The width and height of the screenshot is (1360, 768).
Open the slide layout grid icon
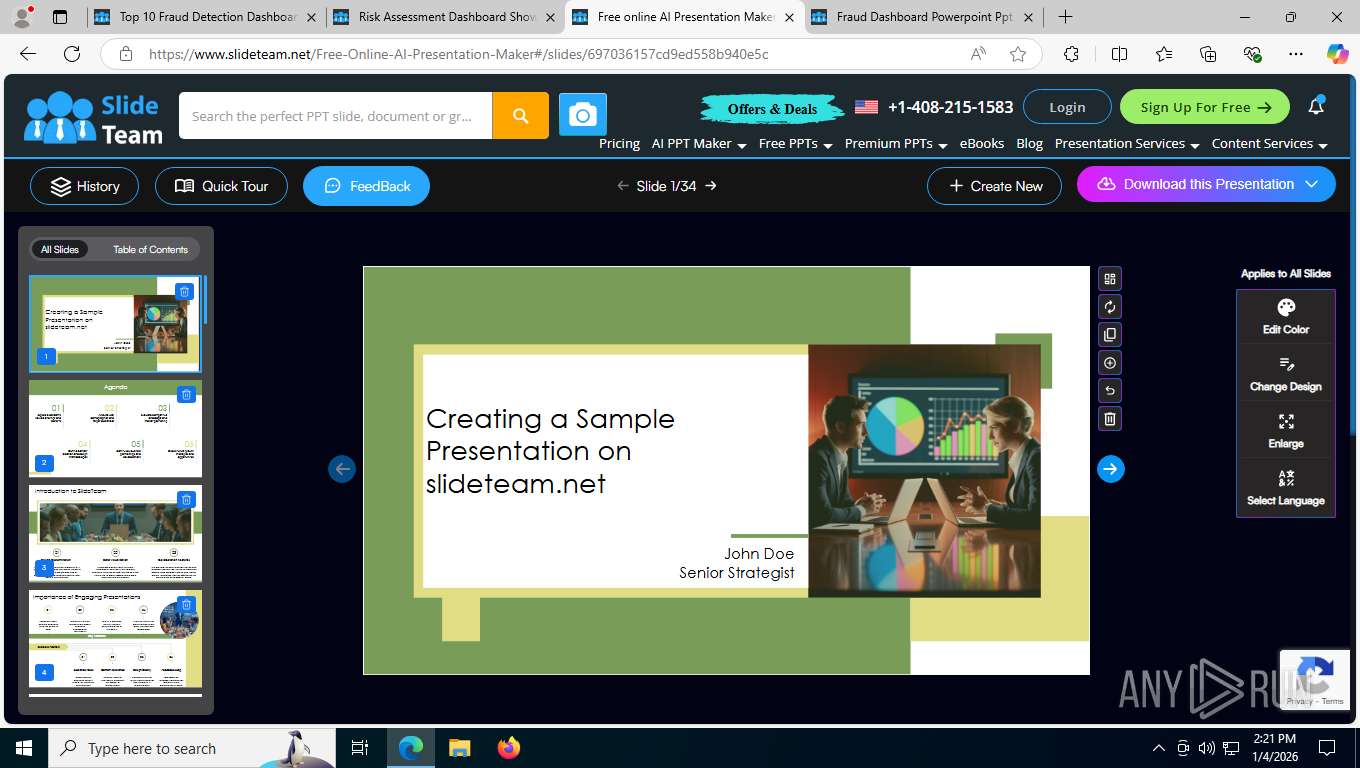click(1110, 279)
